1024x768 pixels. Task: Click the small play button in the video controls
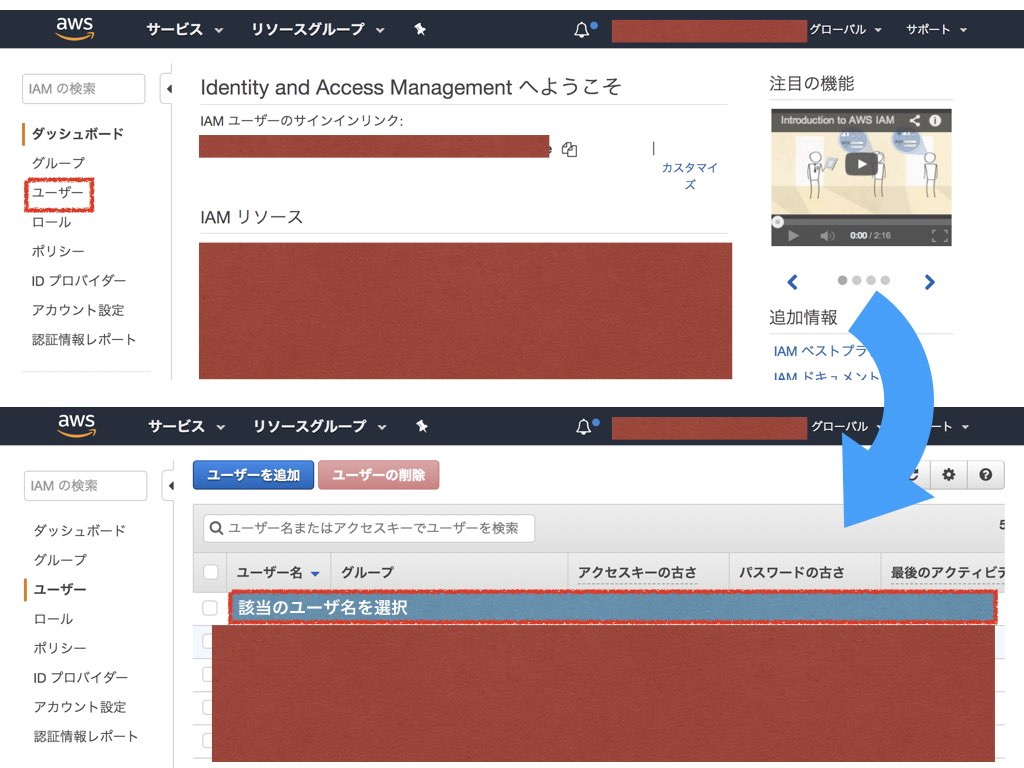(x=793, y=236)
